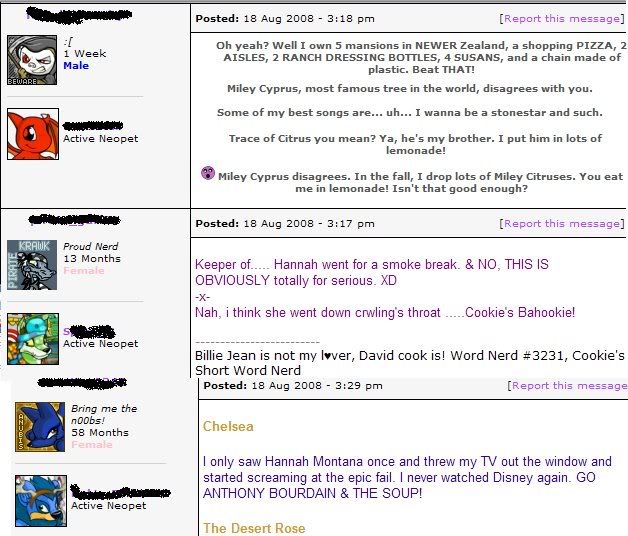Click the purple shocked smiley emoticon
The image size is (628, 536).
pyautogui.click(x=208, y=173)
